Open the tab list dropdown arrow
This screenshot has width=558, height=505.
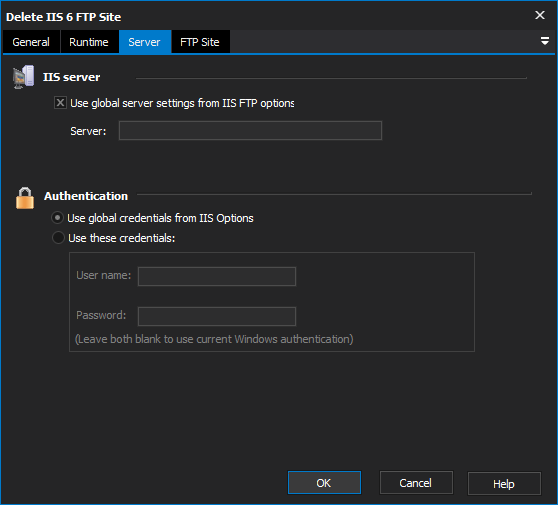tap(544, 41)
